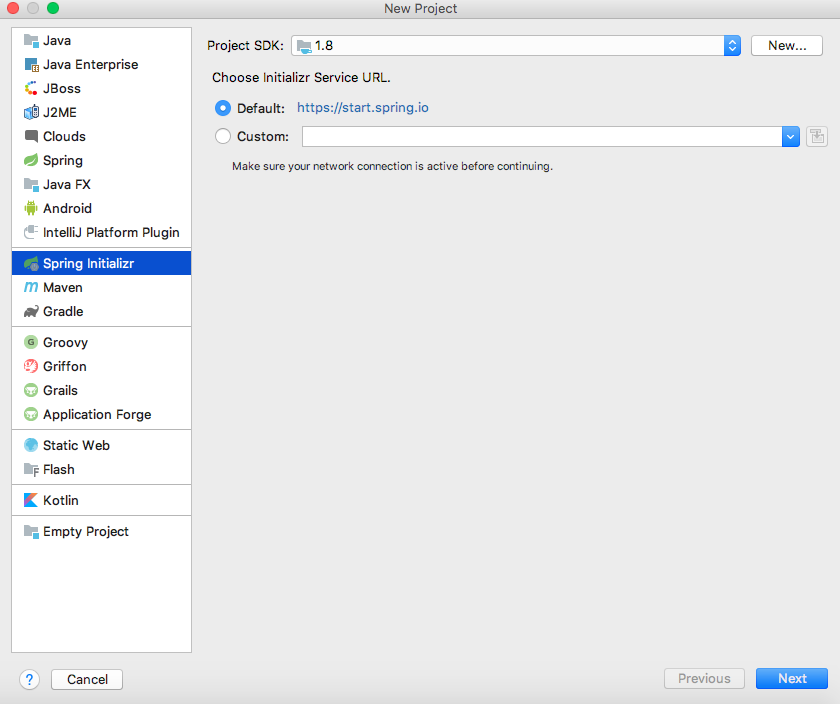The width and height of the screenshot is (840, 704).
Task: Select the Kotlin K icon
Action: [x=31, y=500]
